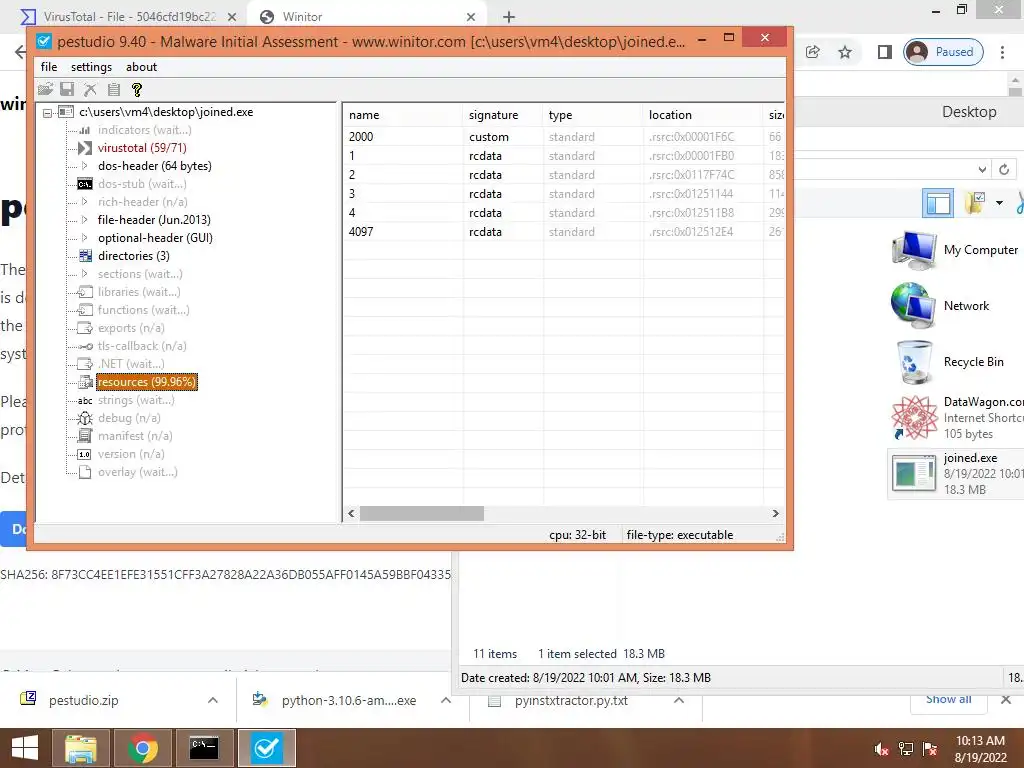Collapse the joined.exe root tree node

point(47,112)
